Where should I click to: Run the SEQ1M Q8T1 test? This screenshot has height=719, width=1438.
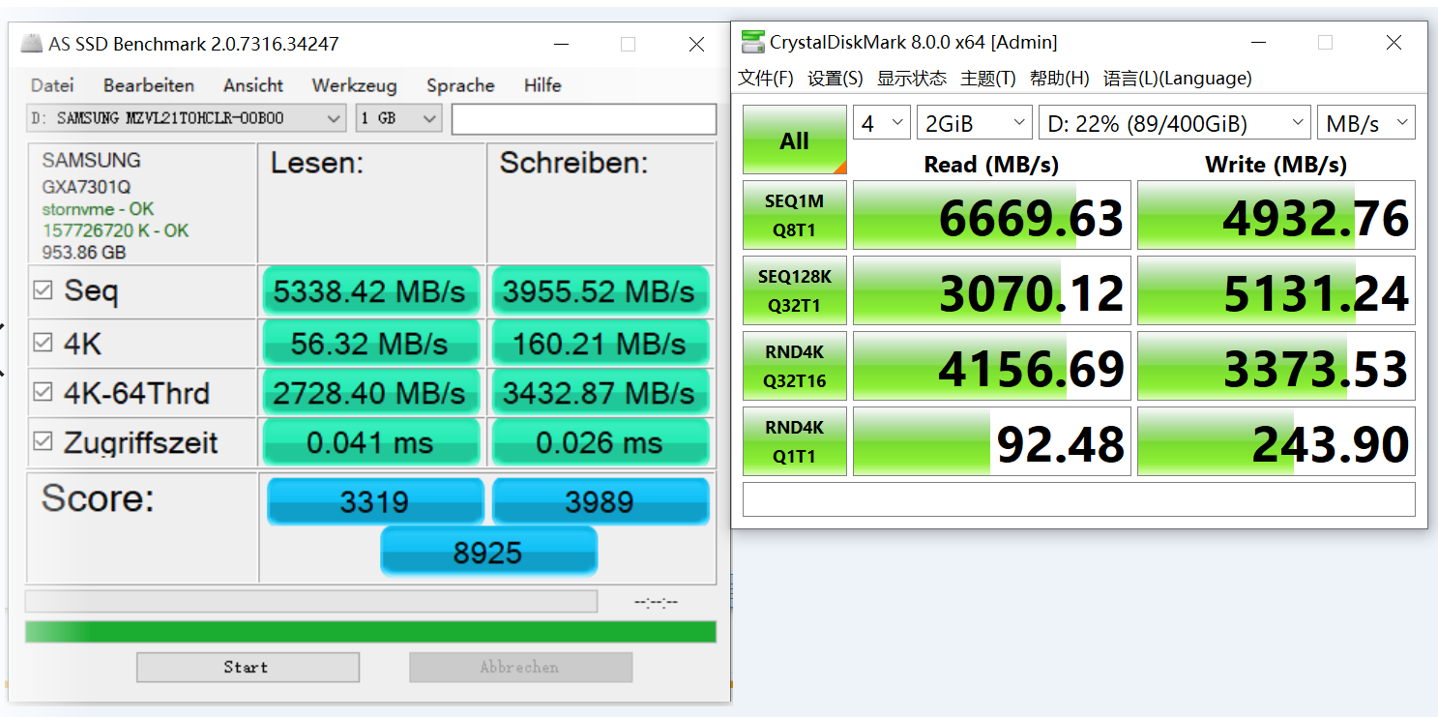click(x=794, y=215)
